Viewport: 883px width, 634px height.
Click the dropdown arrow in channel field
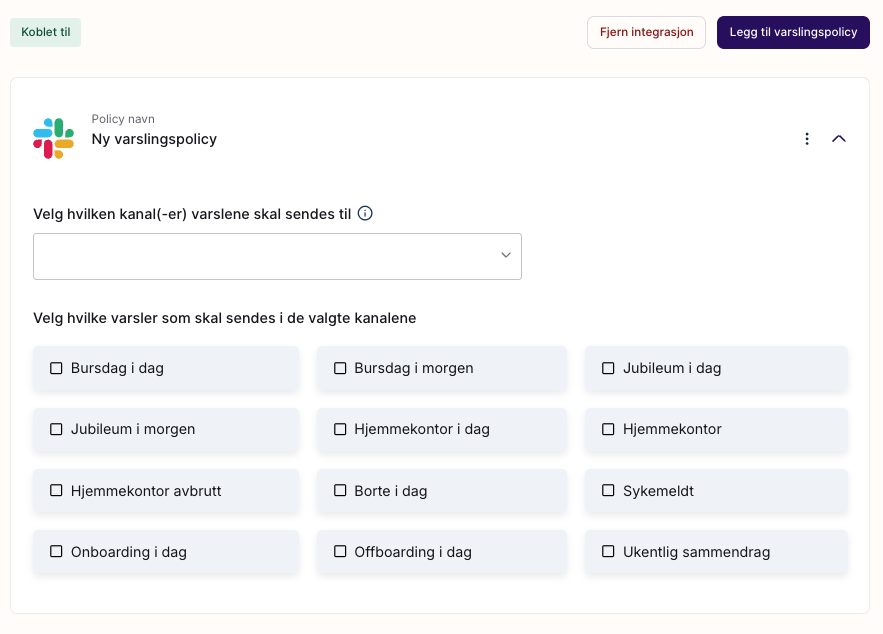(506, 256)
